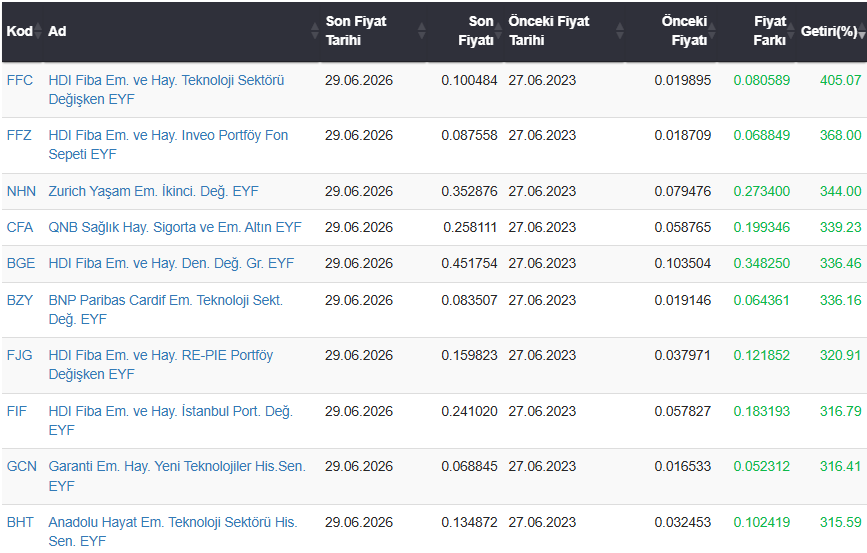
Task: Select last price 0.100484
Action: click(469, 80)
